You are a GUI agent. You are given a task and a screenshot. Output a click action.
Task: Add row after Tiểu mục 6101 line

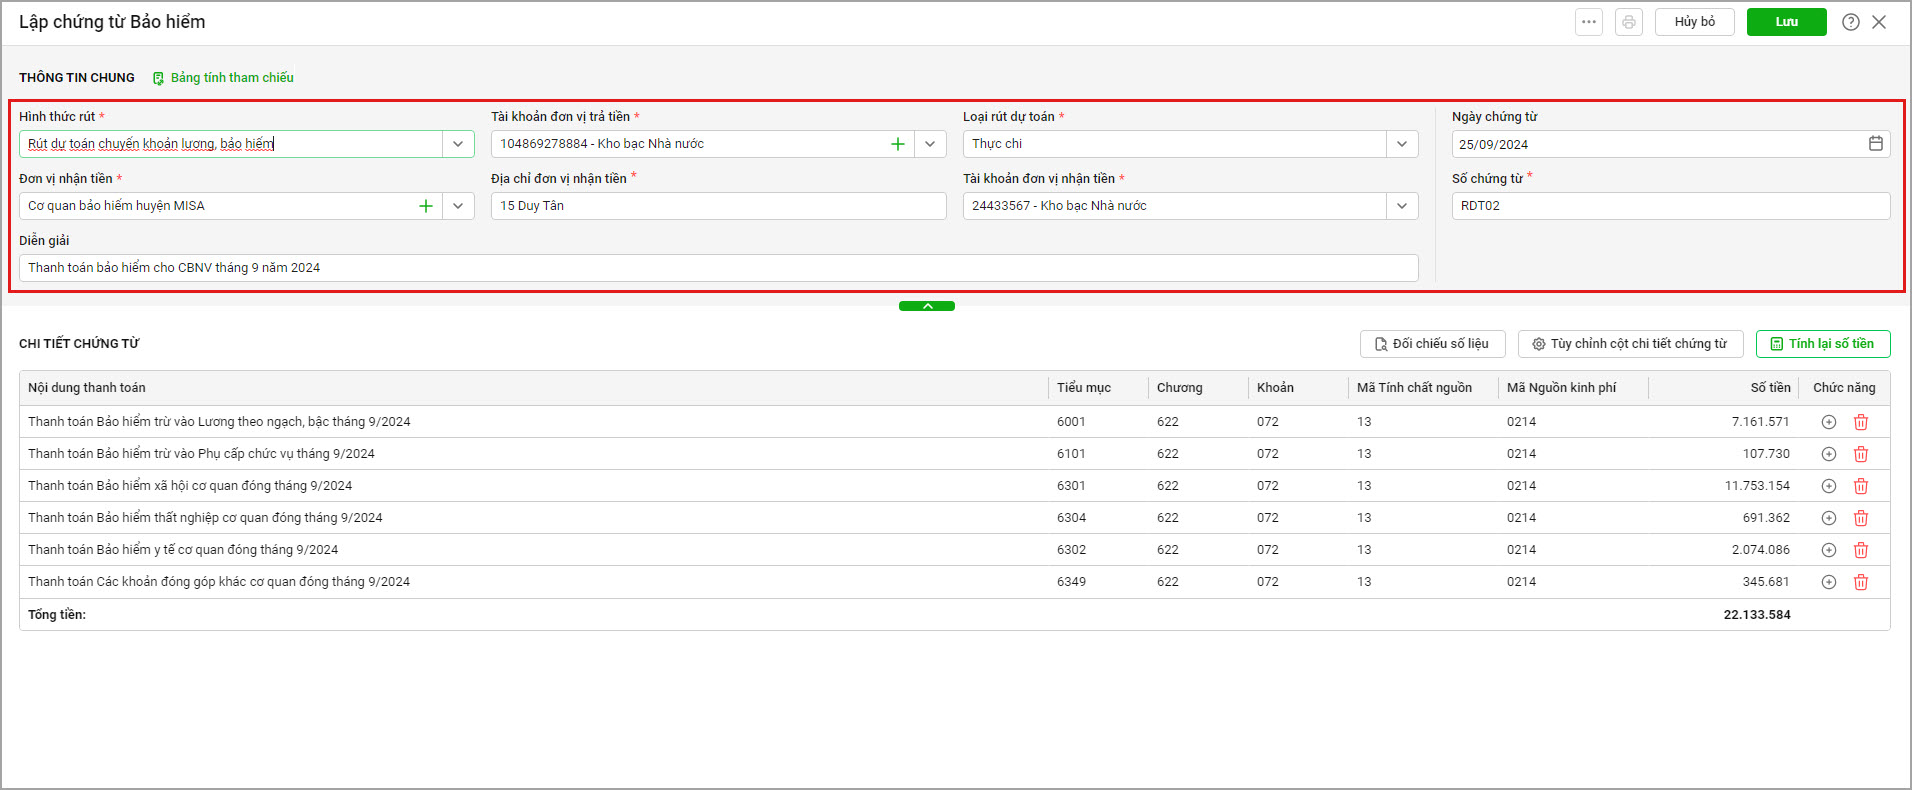(x=1829, y=454)
